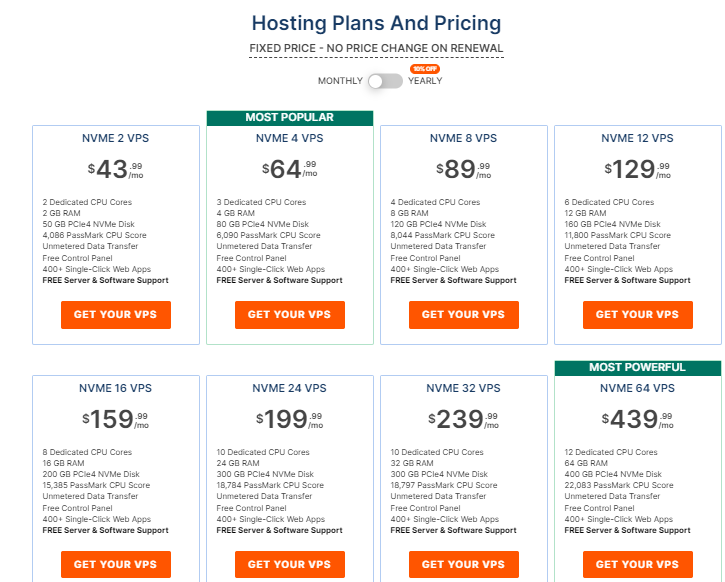The width and height of the screenshot is (725, 582).
Task: Get the NVME 8 VPS plan
Action: (464, 314)
